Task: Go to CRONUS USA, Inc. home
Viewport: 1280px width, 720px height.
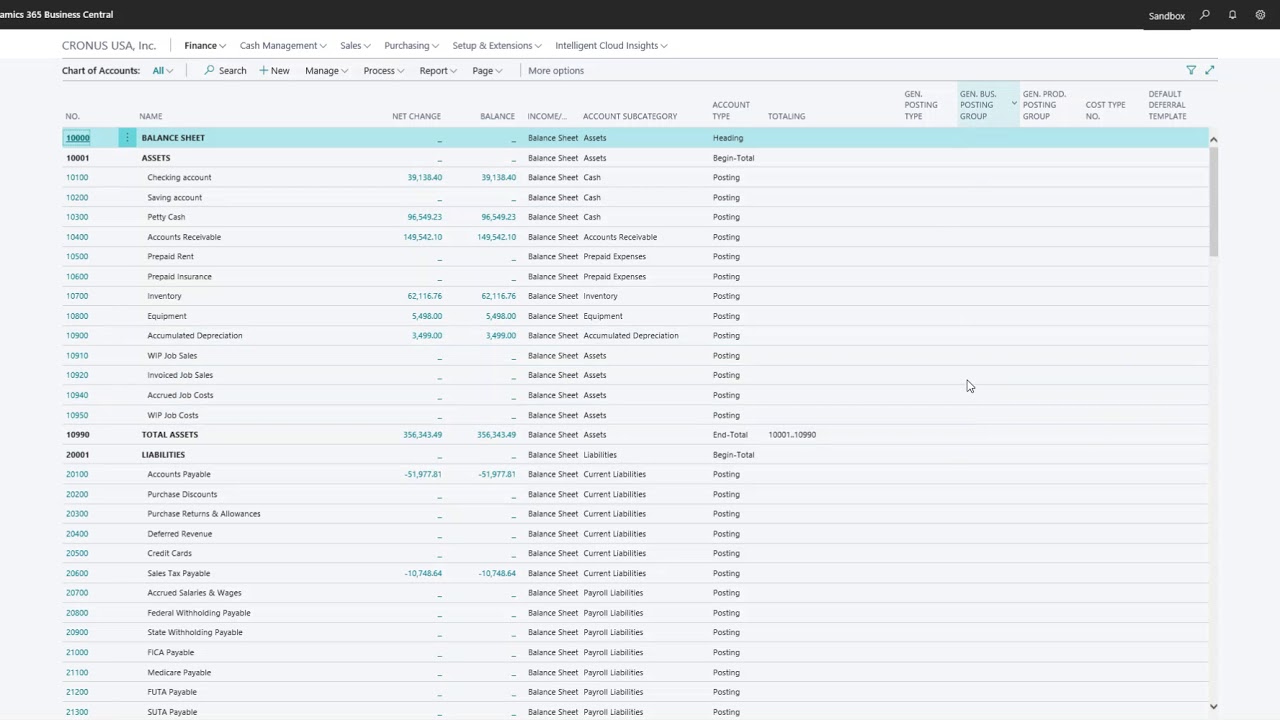Action: (x=109, y=46)
